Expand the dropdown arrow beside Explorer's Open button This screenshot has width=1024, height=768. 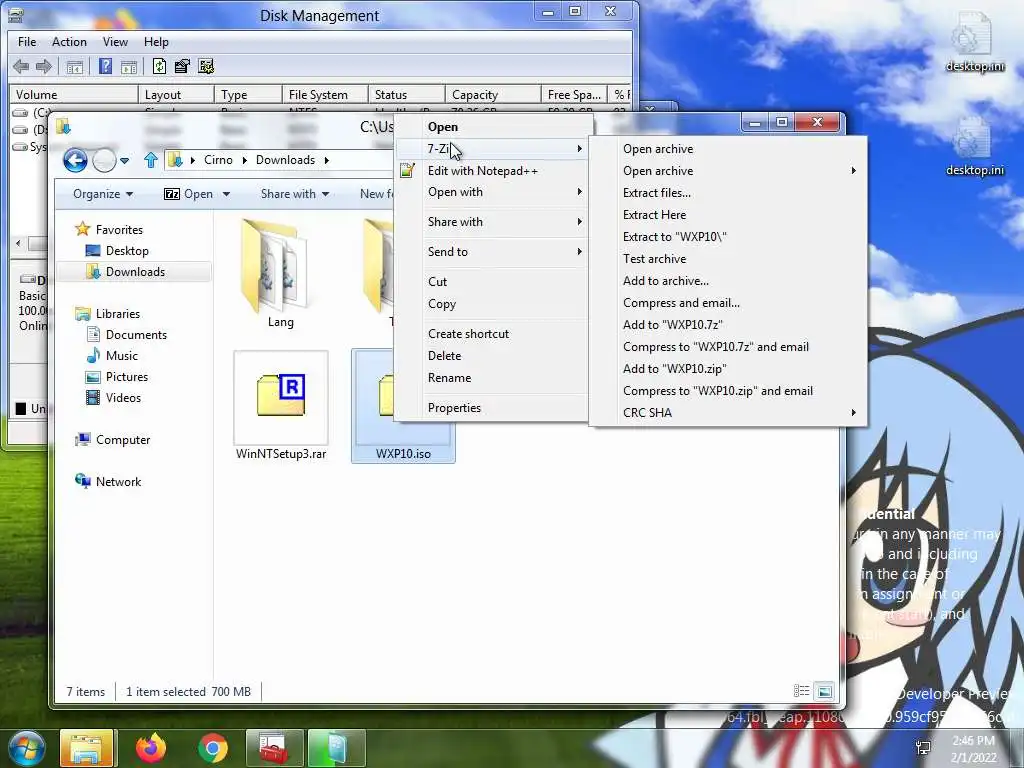pyautogui.click(x=227, y=194)
